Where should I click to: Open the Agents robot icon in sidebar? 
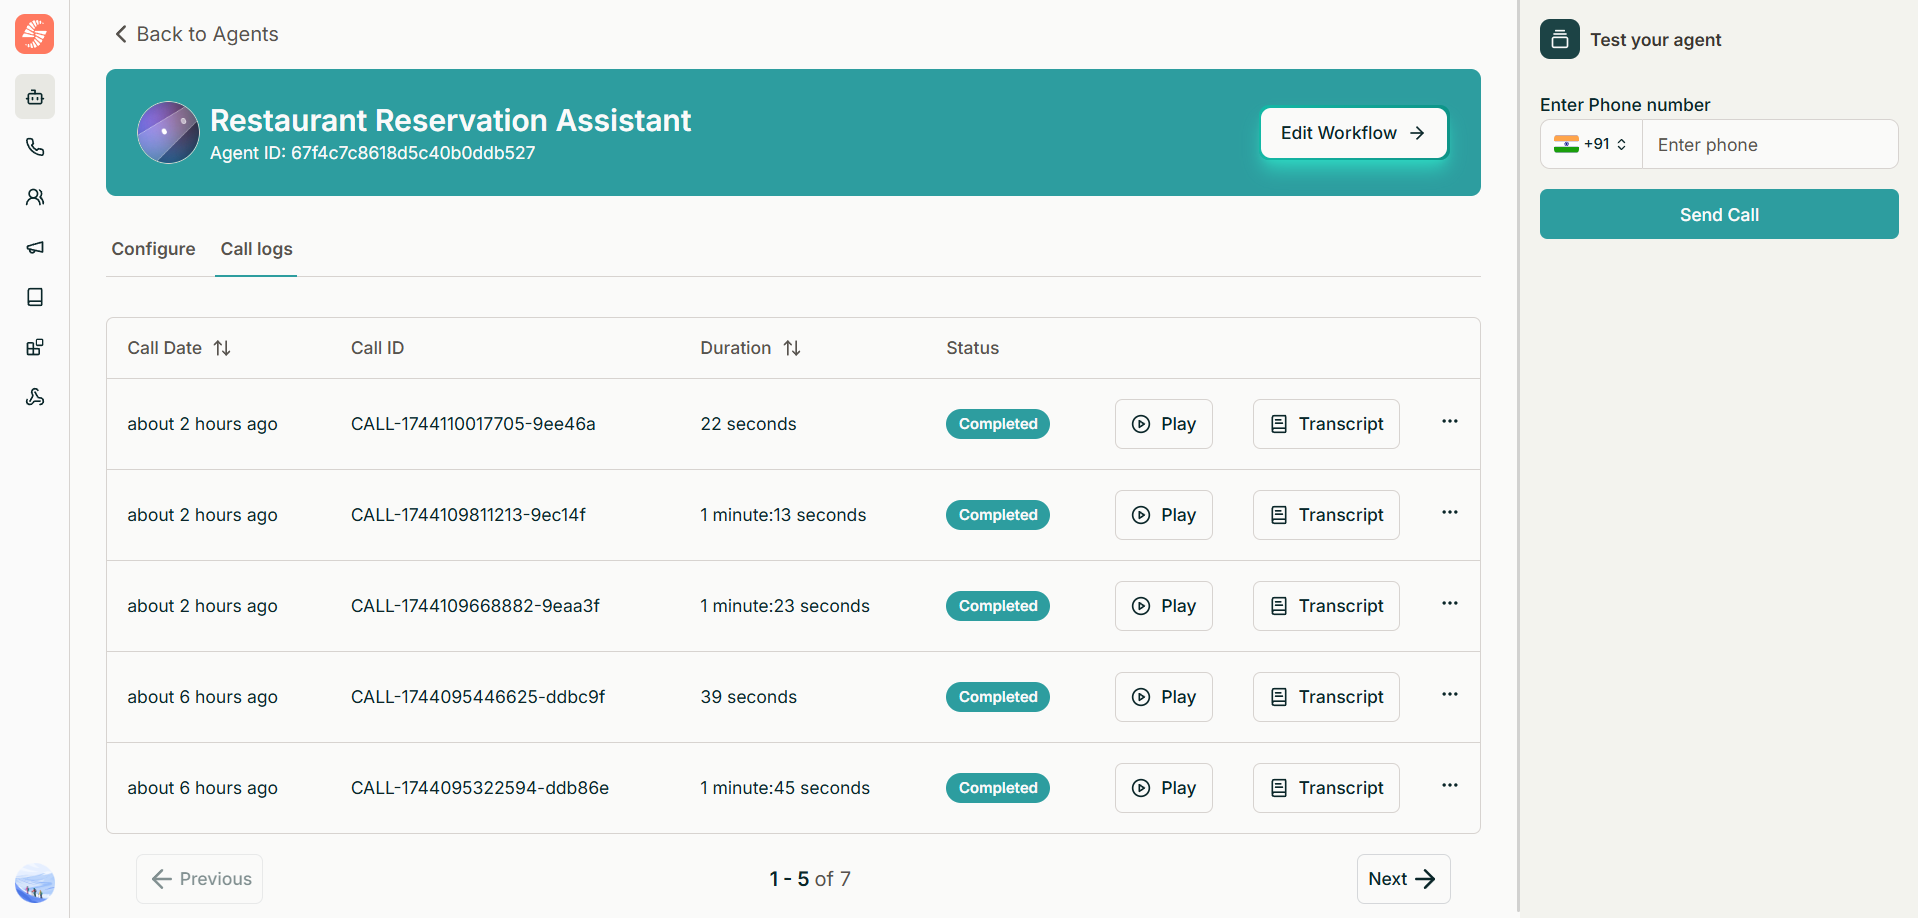tap(35, 97)
